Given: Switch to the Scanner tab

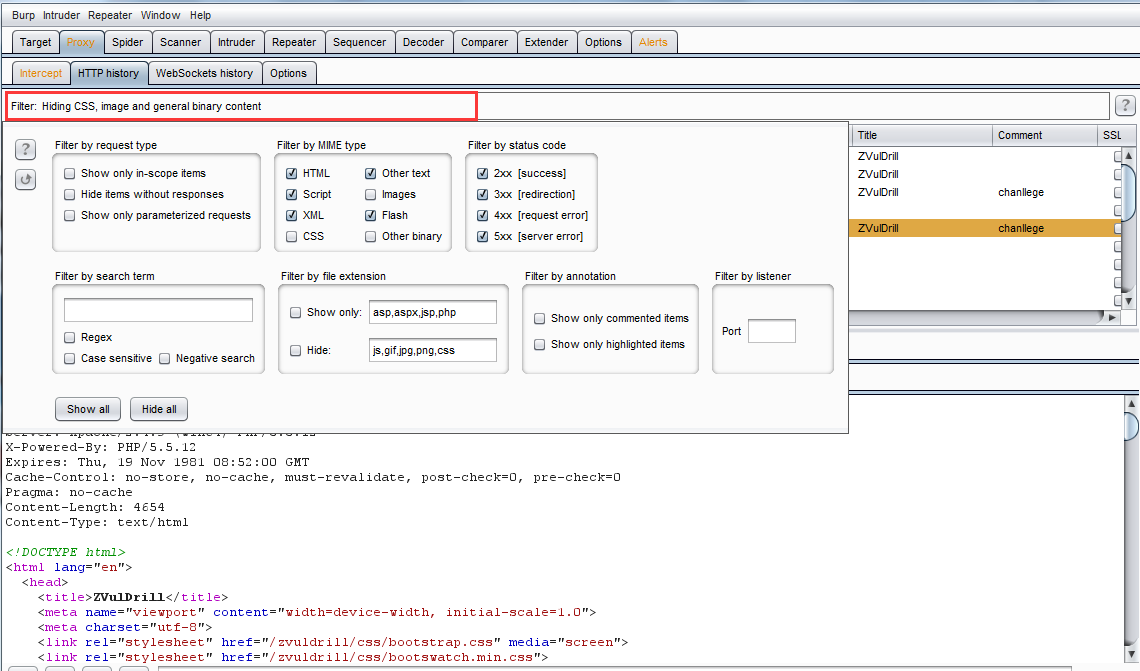Looking at the screenshot, I should (180, 42).
